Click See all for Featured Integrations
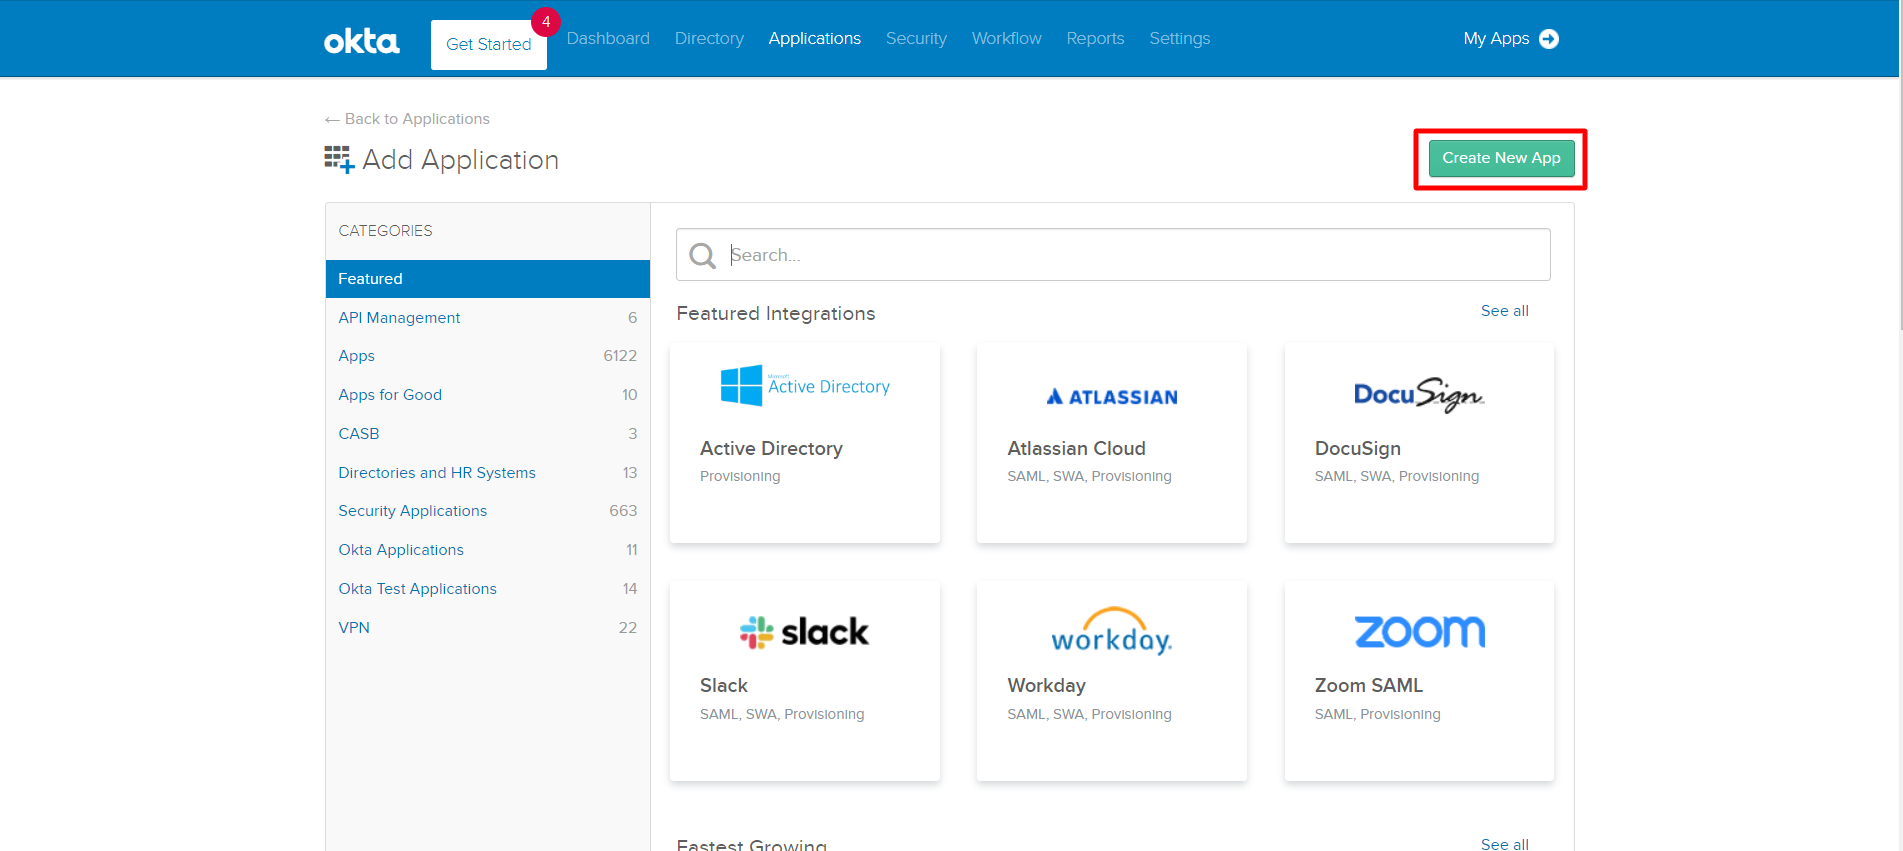1903x851 pixels. [x=1504, y=311]
